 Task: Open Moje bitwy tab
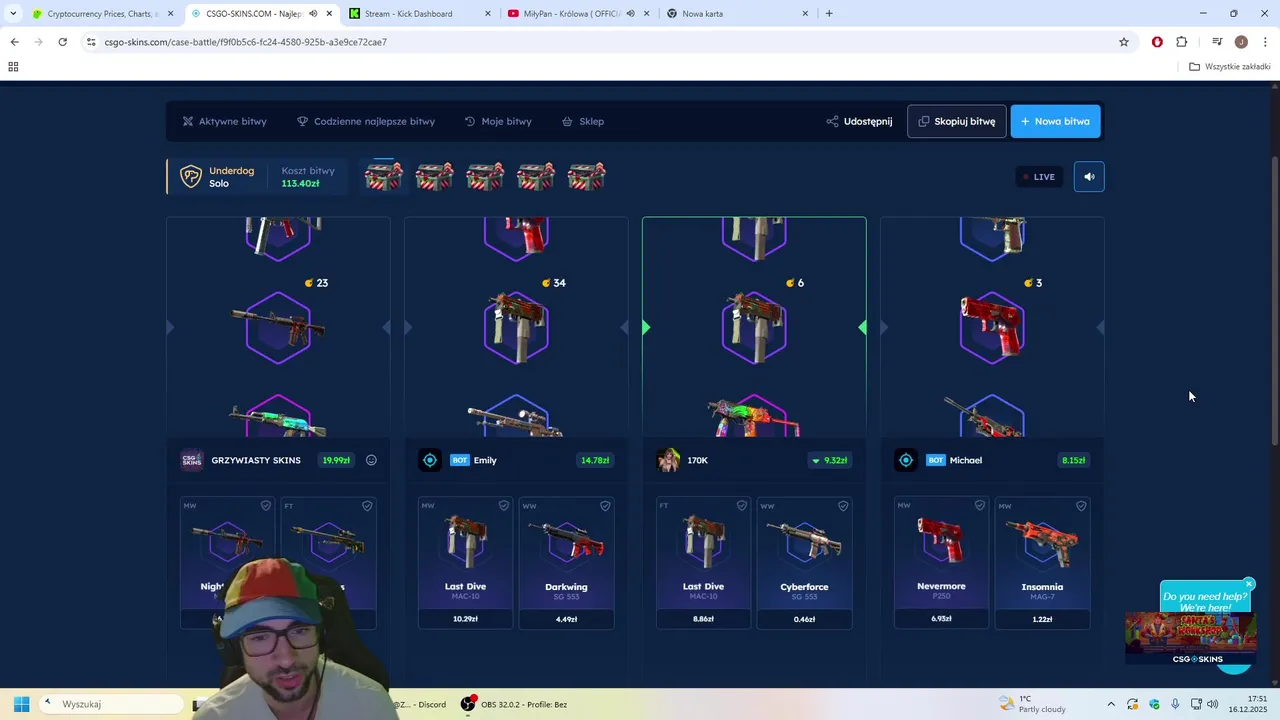click(x=498, y=121)
